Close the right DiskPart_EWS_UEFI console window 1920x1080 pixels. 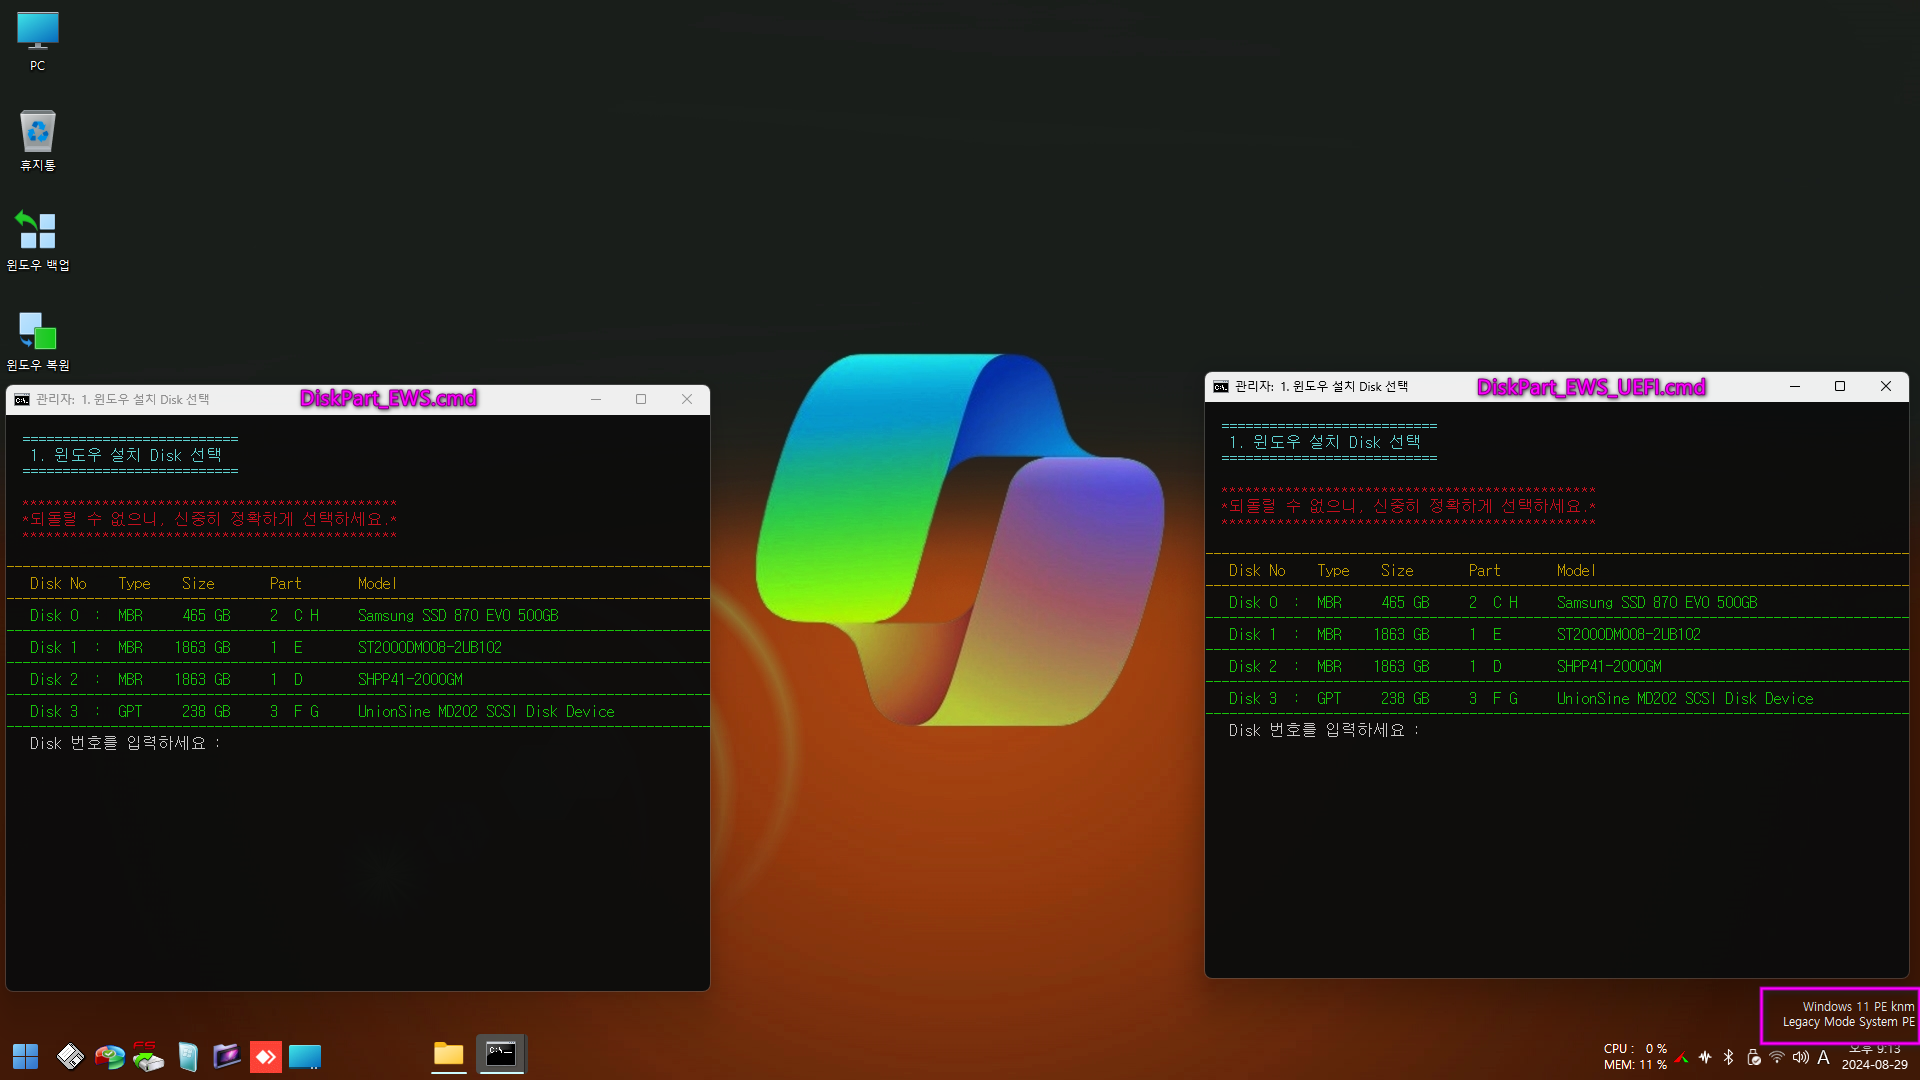coord(1886,387)
